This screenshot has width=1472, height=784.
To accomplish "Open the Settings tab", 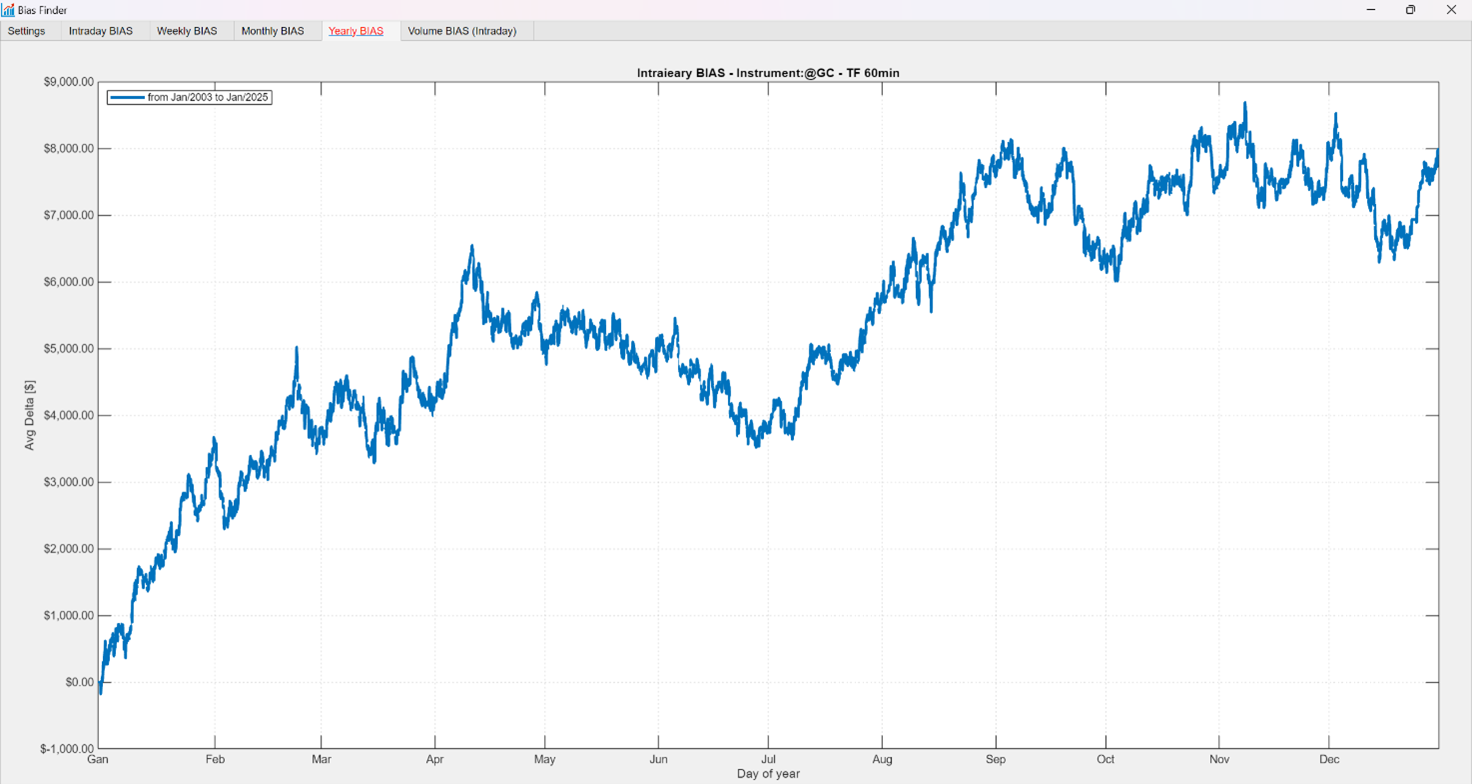I will point(27,31).
